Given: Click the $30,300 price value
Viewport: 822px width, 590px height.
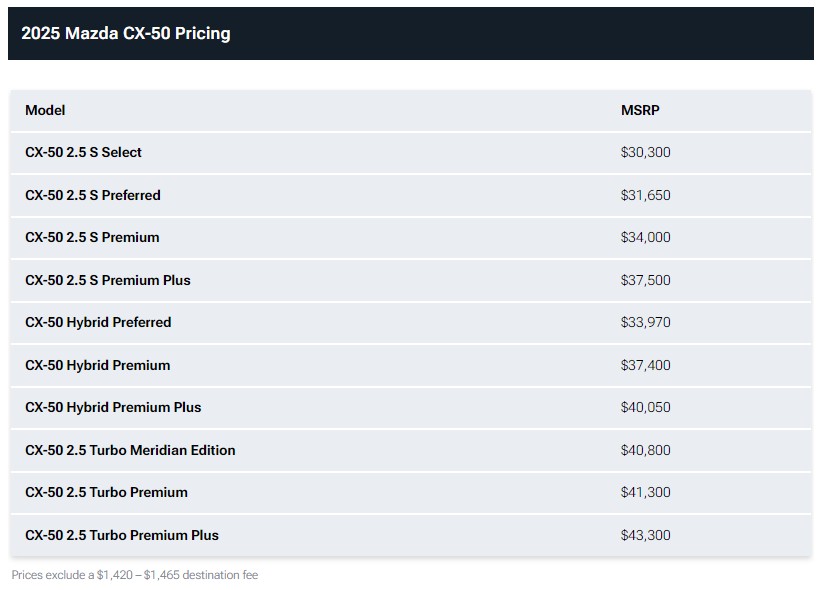Looking at the screenshot, I should pos(645,152).
